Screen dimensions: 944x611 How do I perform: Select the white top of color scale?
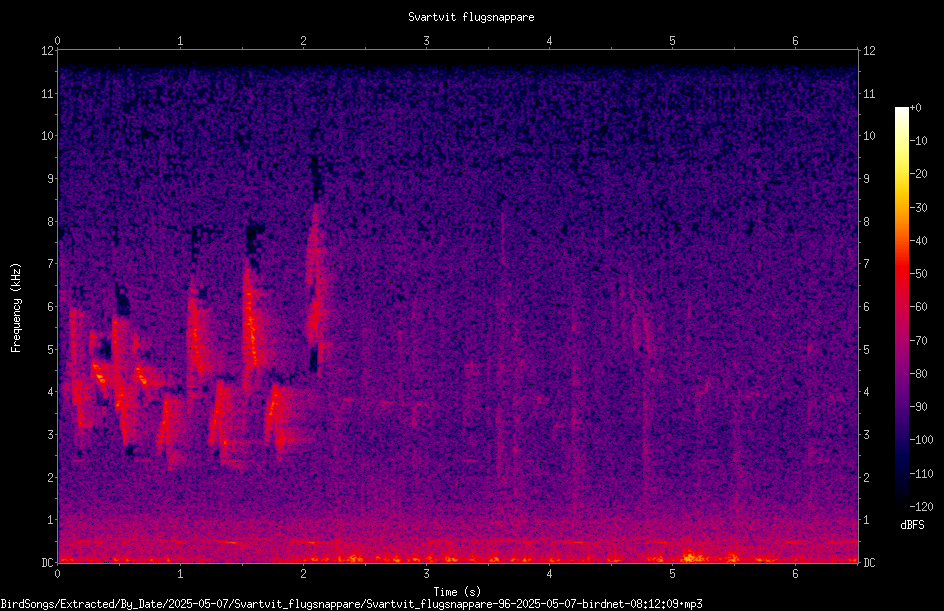coord(901,111)
